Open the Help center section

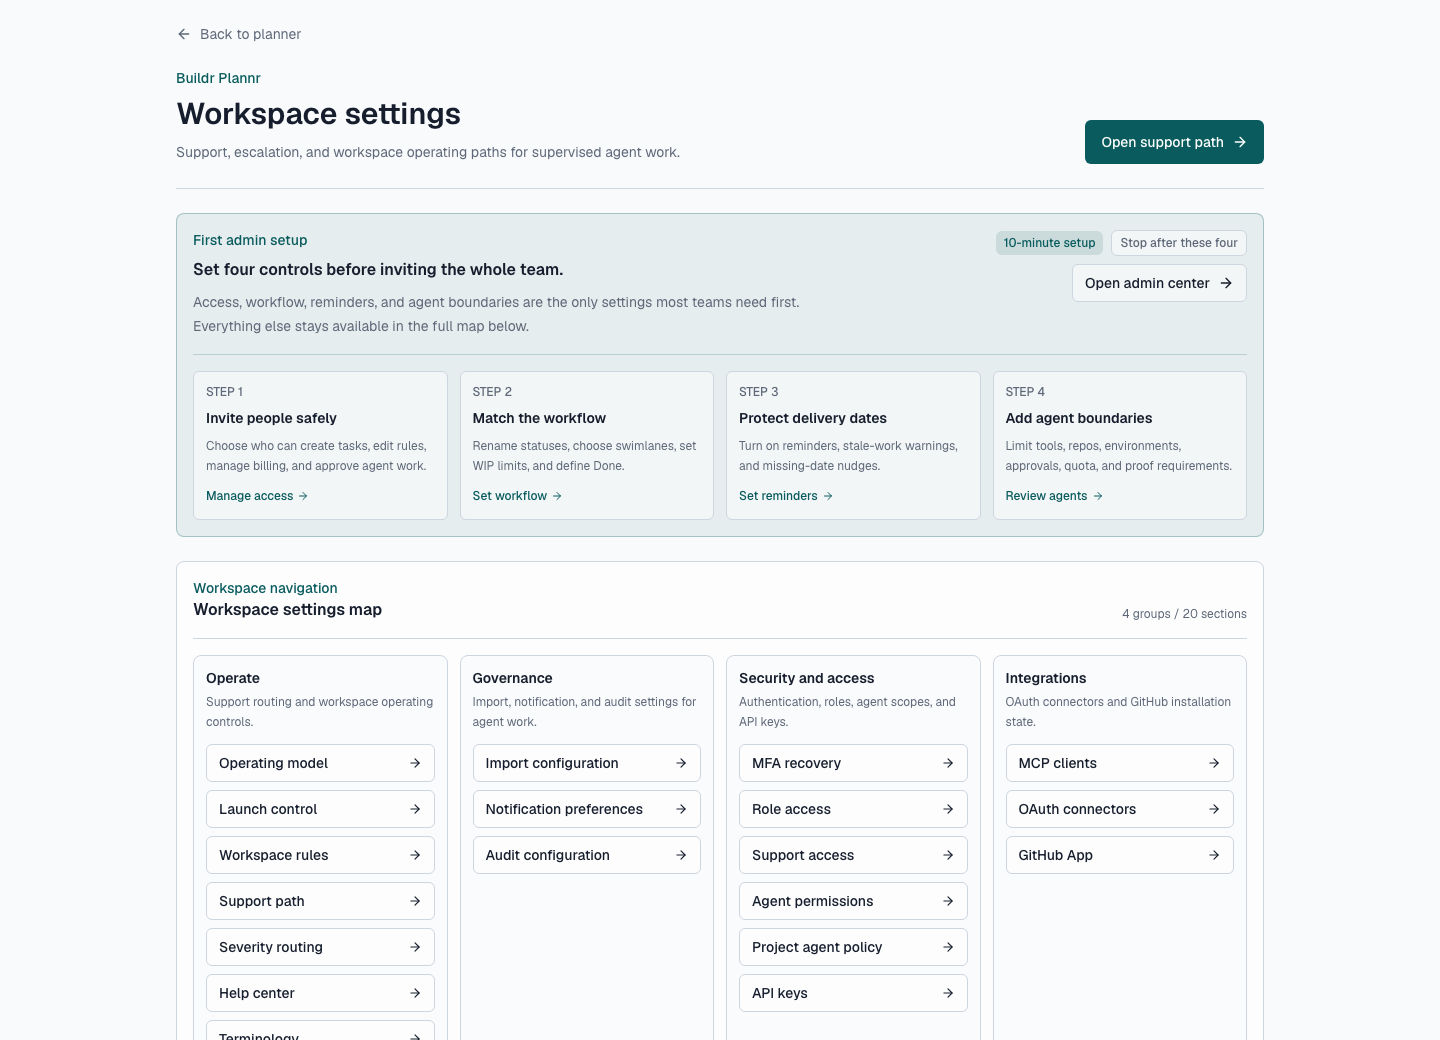(320, 993)
